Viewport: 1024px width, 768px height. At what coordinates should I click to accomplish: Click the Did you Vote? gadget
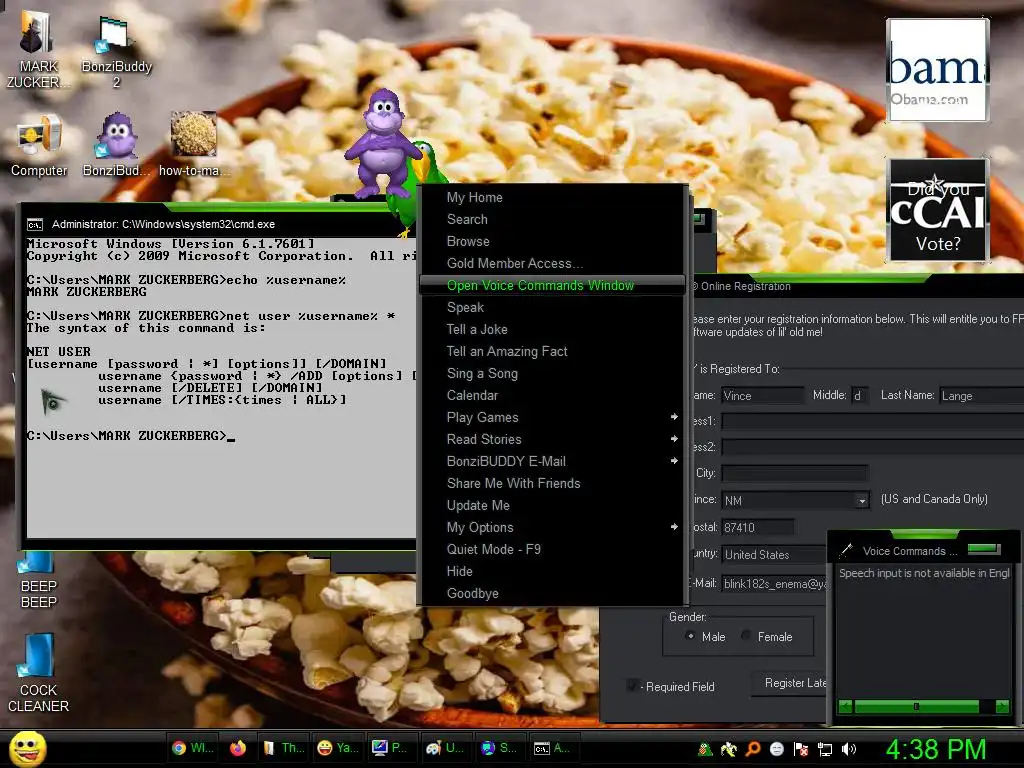(x=937, y=210)
